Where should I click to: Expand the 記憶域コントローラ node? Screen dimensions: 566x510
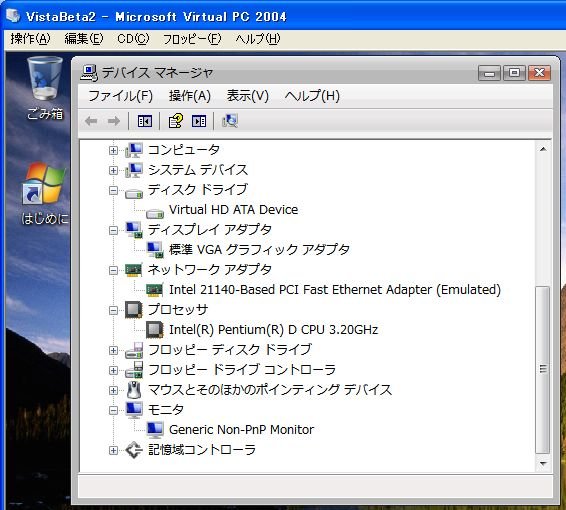click(x=113, y=450)
